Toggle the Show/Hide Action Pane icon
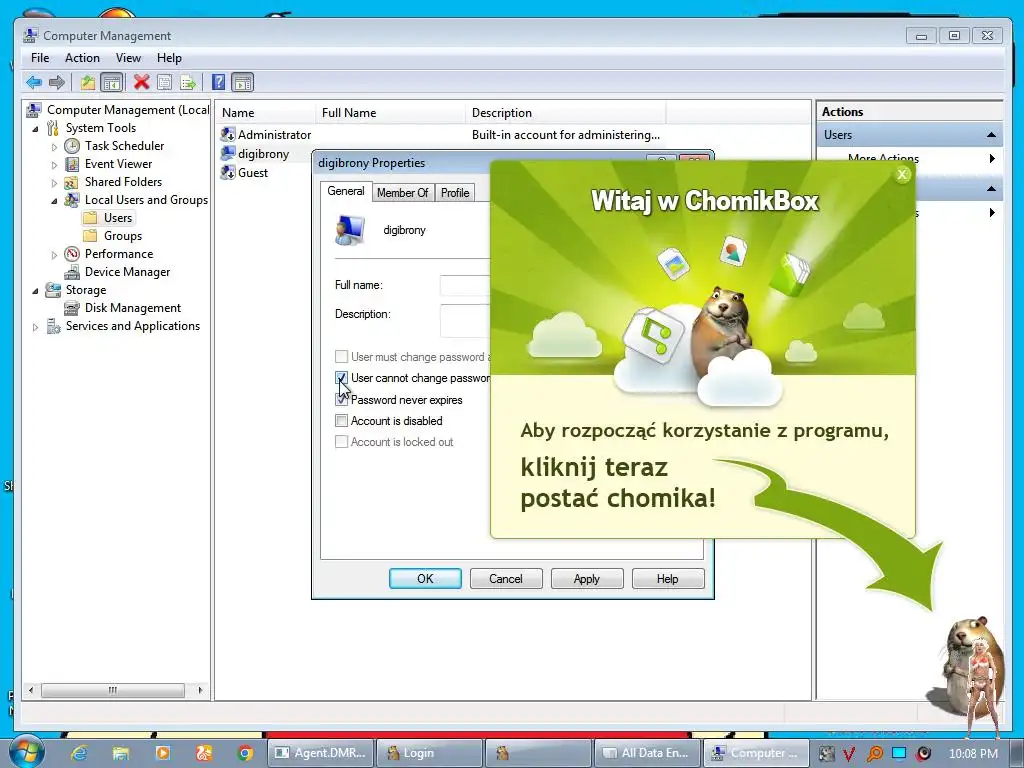The width and height of the screenshot is (1024, 768). tap(242, 82)
